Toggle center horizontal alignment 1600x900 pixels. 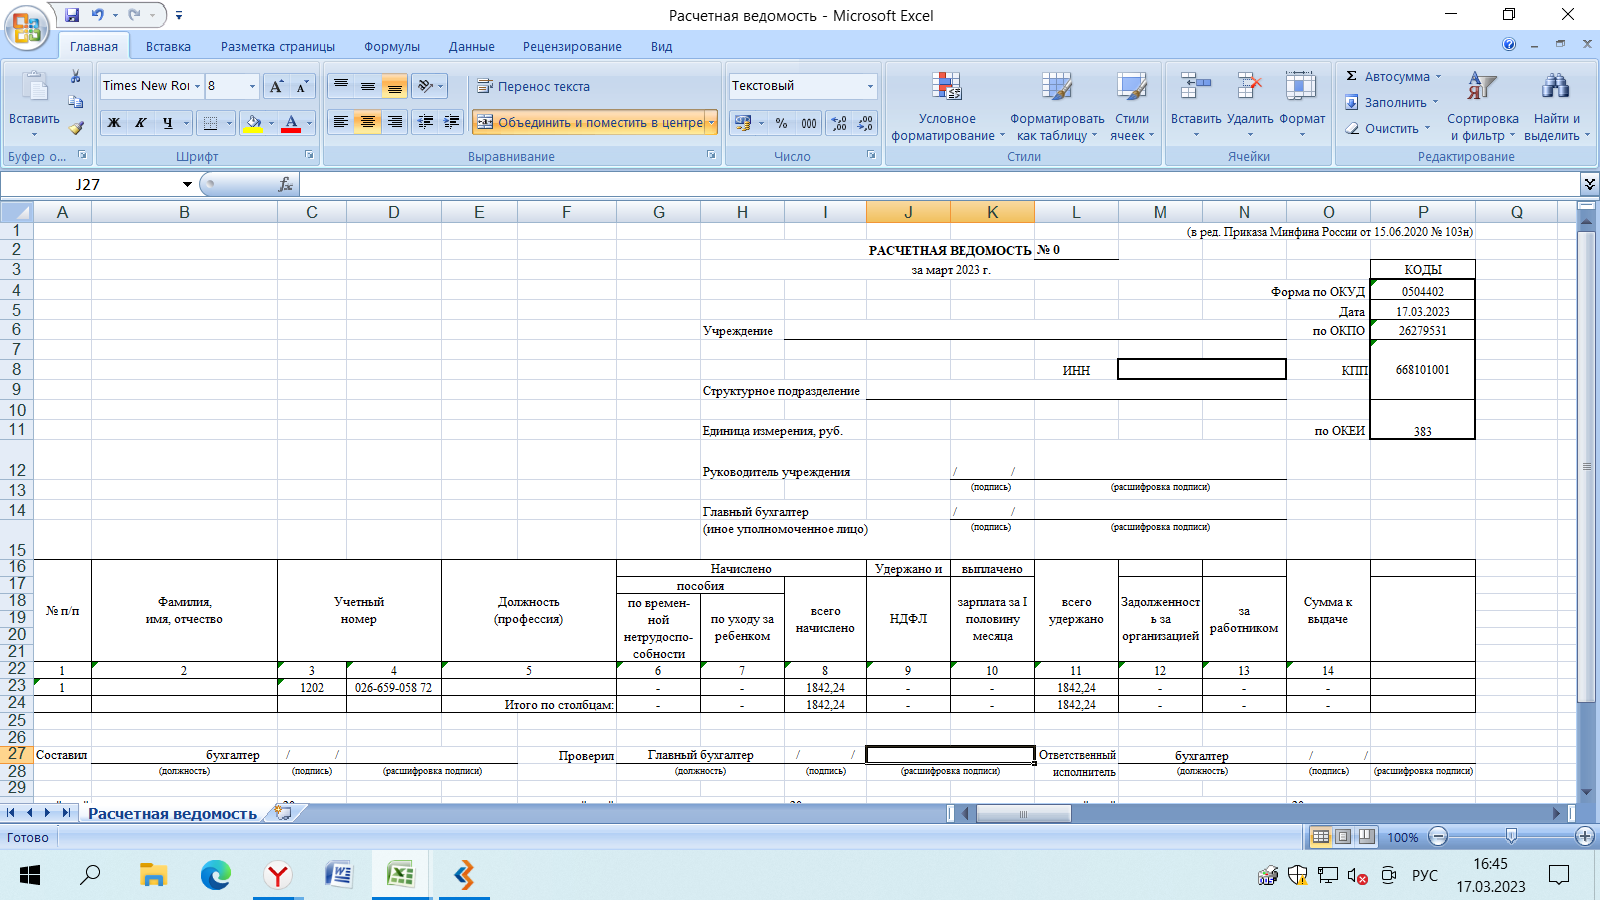[x=368, y=122]
